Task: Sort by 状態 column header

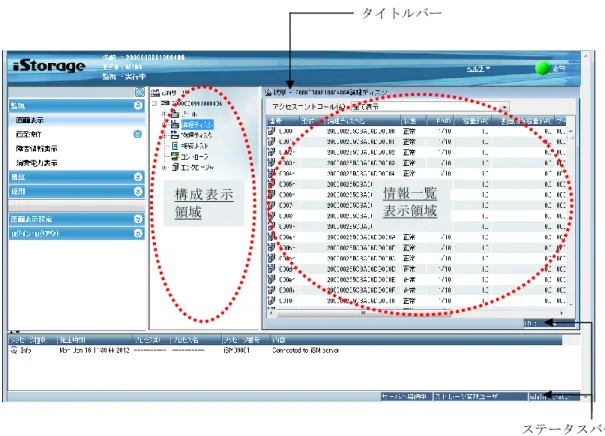Action: click(413, 121)
